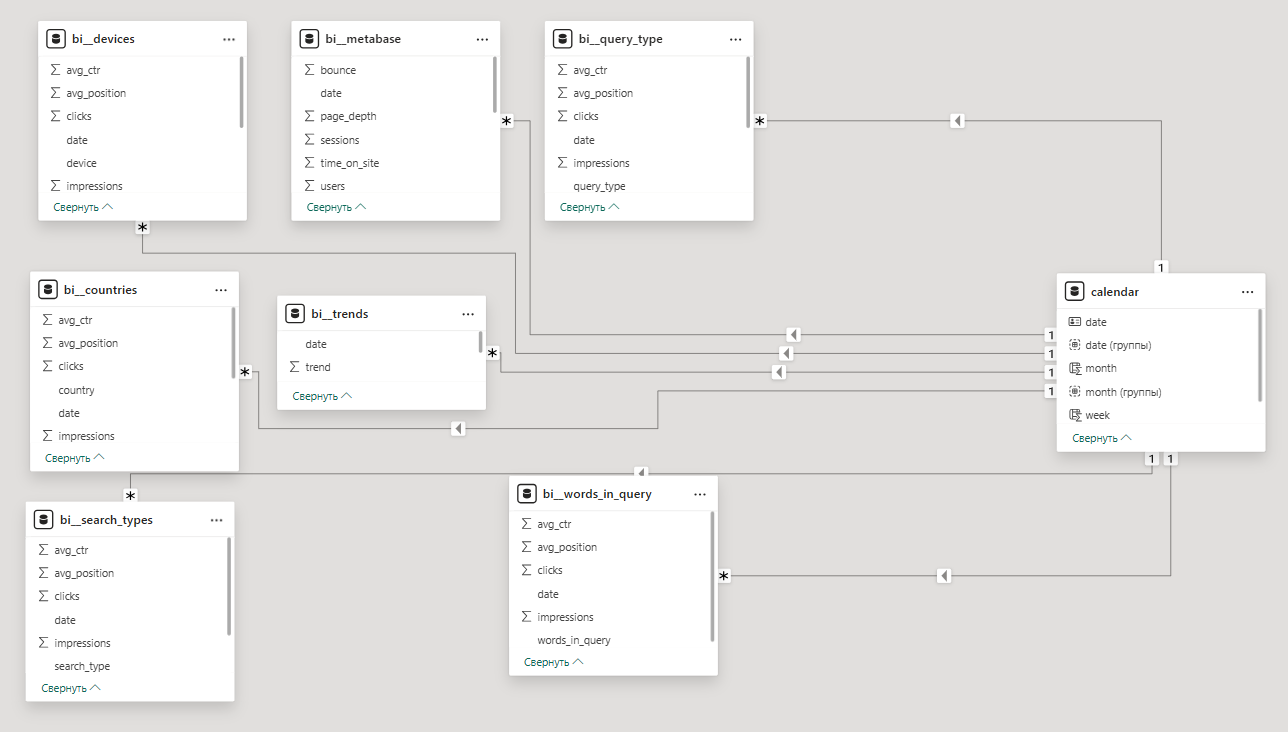Select the time_on_site field in bi__metabase

[x=349, y=163]
